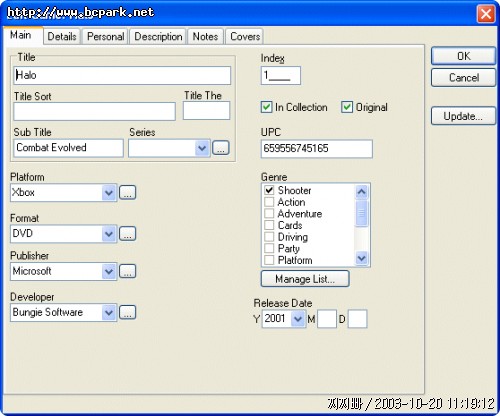Viewport: 500px width, 416px height.
Task: Check the Platform genre checkbox
Action: [269, 260]
